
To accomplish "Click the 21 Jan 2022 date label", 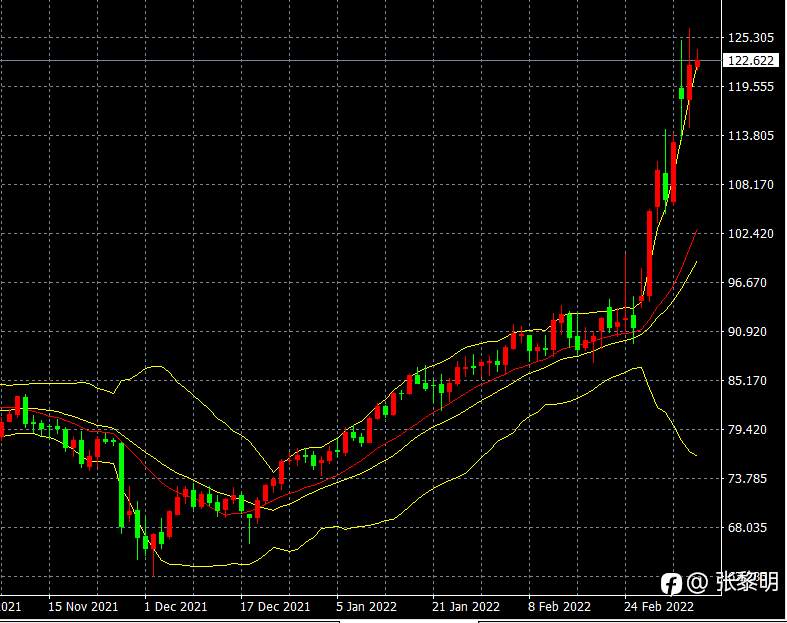I will pyautogui.click(x=466, y=607).
